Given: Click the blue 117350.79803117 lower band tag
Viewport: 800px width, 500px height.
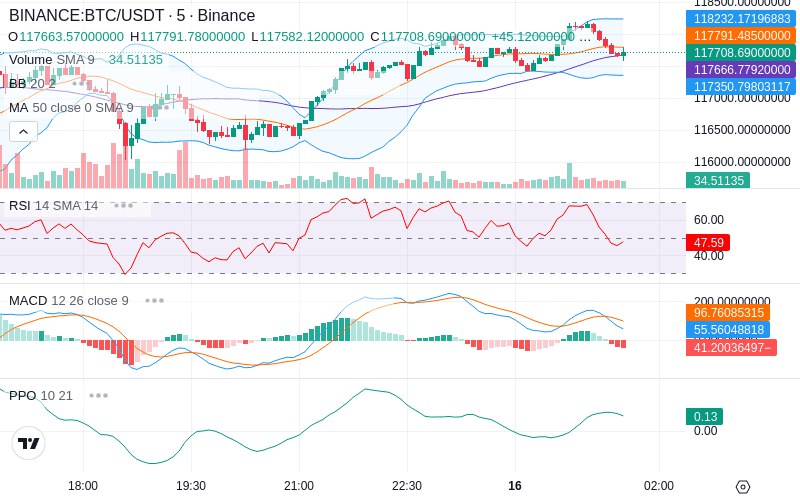Looking at the screenshot, I should pos(741,86).
